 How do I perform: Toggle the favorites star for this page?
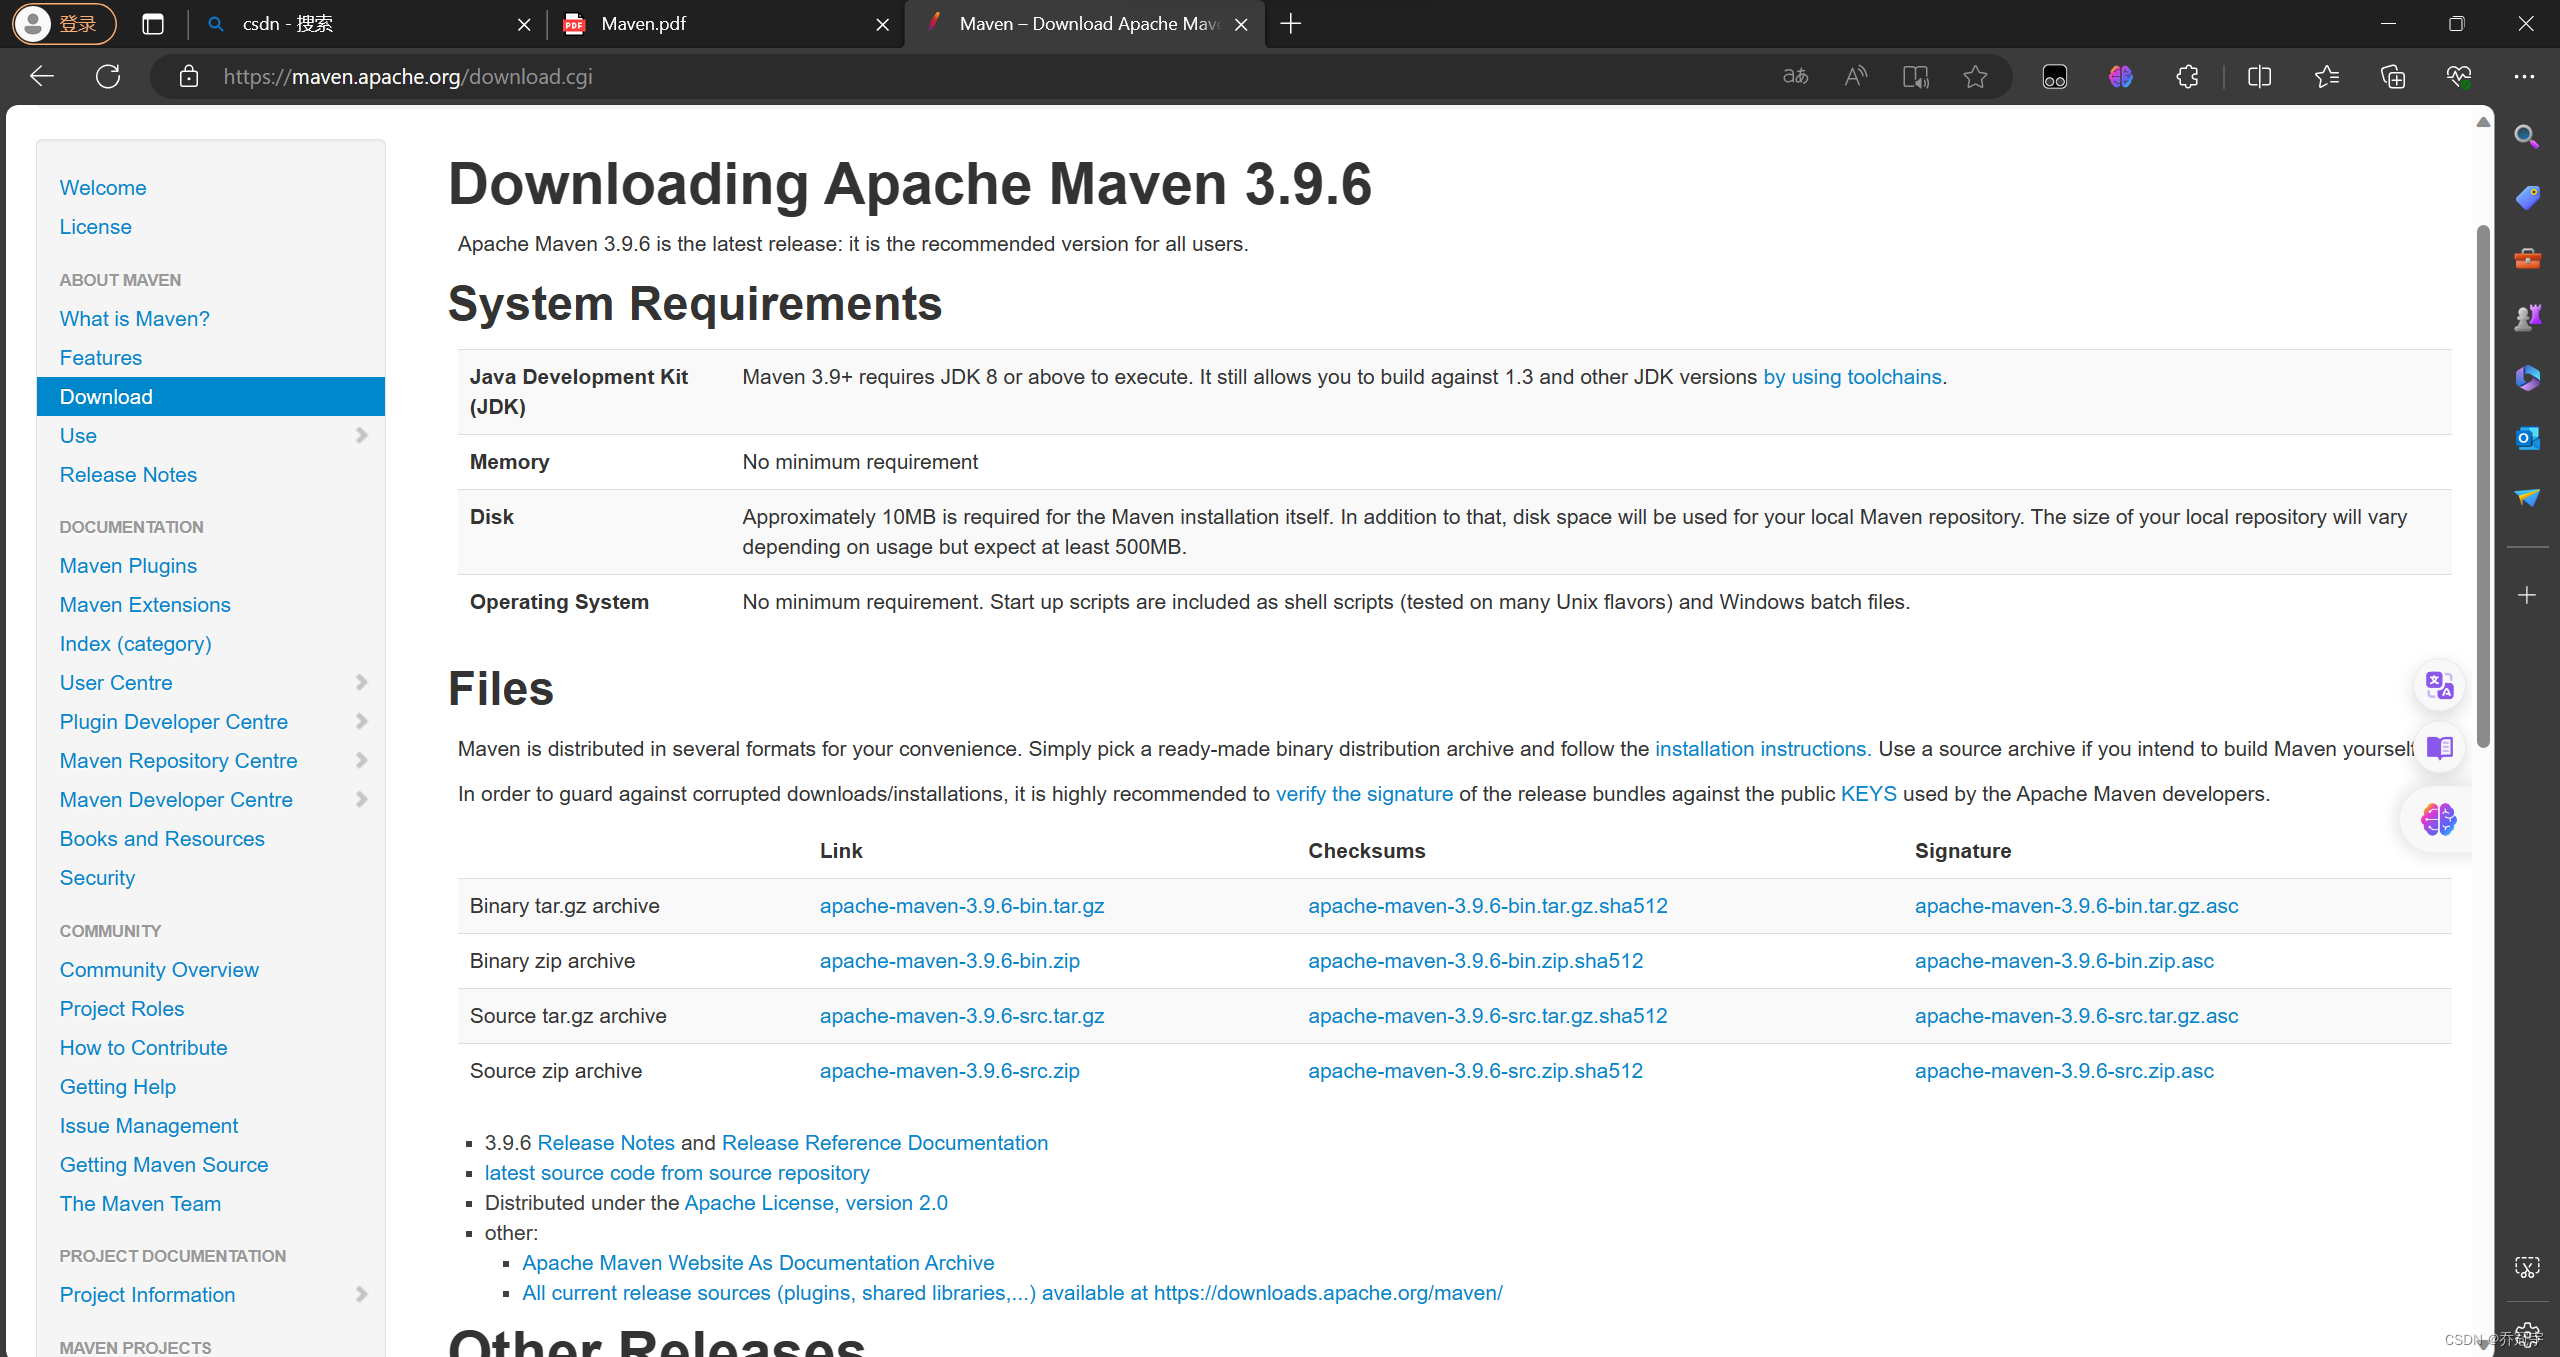[x=1976, y=76]
